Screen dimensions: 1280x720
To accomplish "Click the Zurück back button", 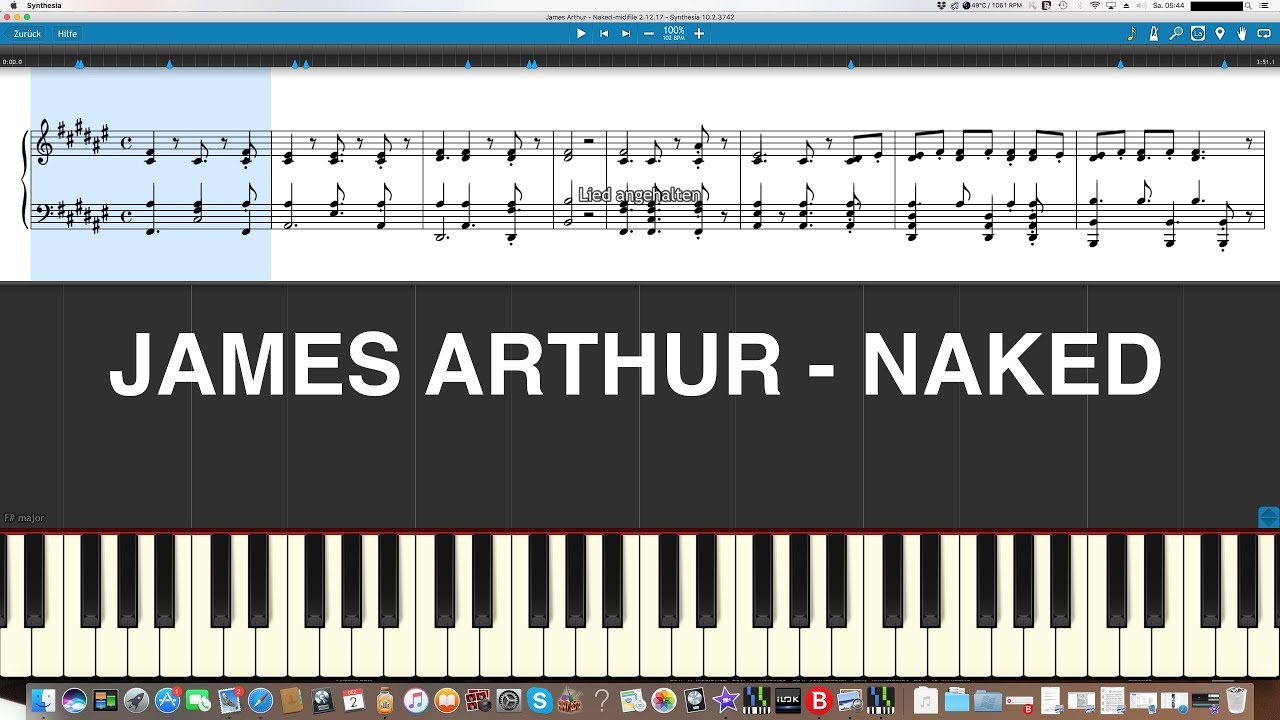I will [25, 34].
